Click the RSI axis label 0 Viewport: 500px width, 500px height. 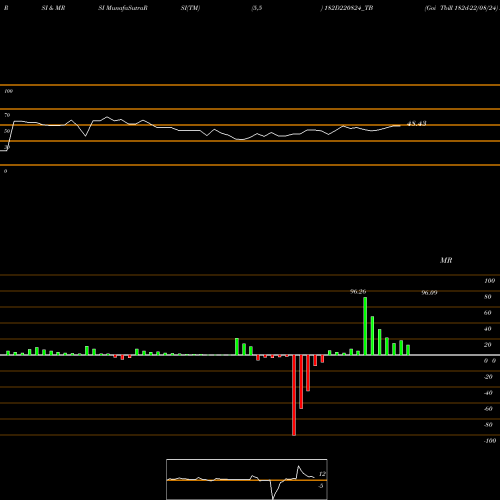pos(5,171)
